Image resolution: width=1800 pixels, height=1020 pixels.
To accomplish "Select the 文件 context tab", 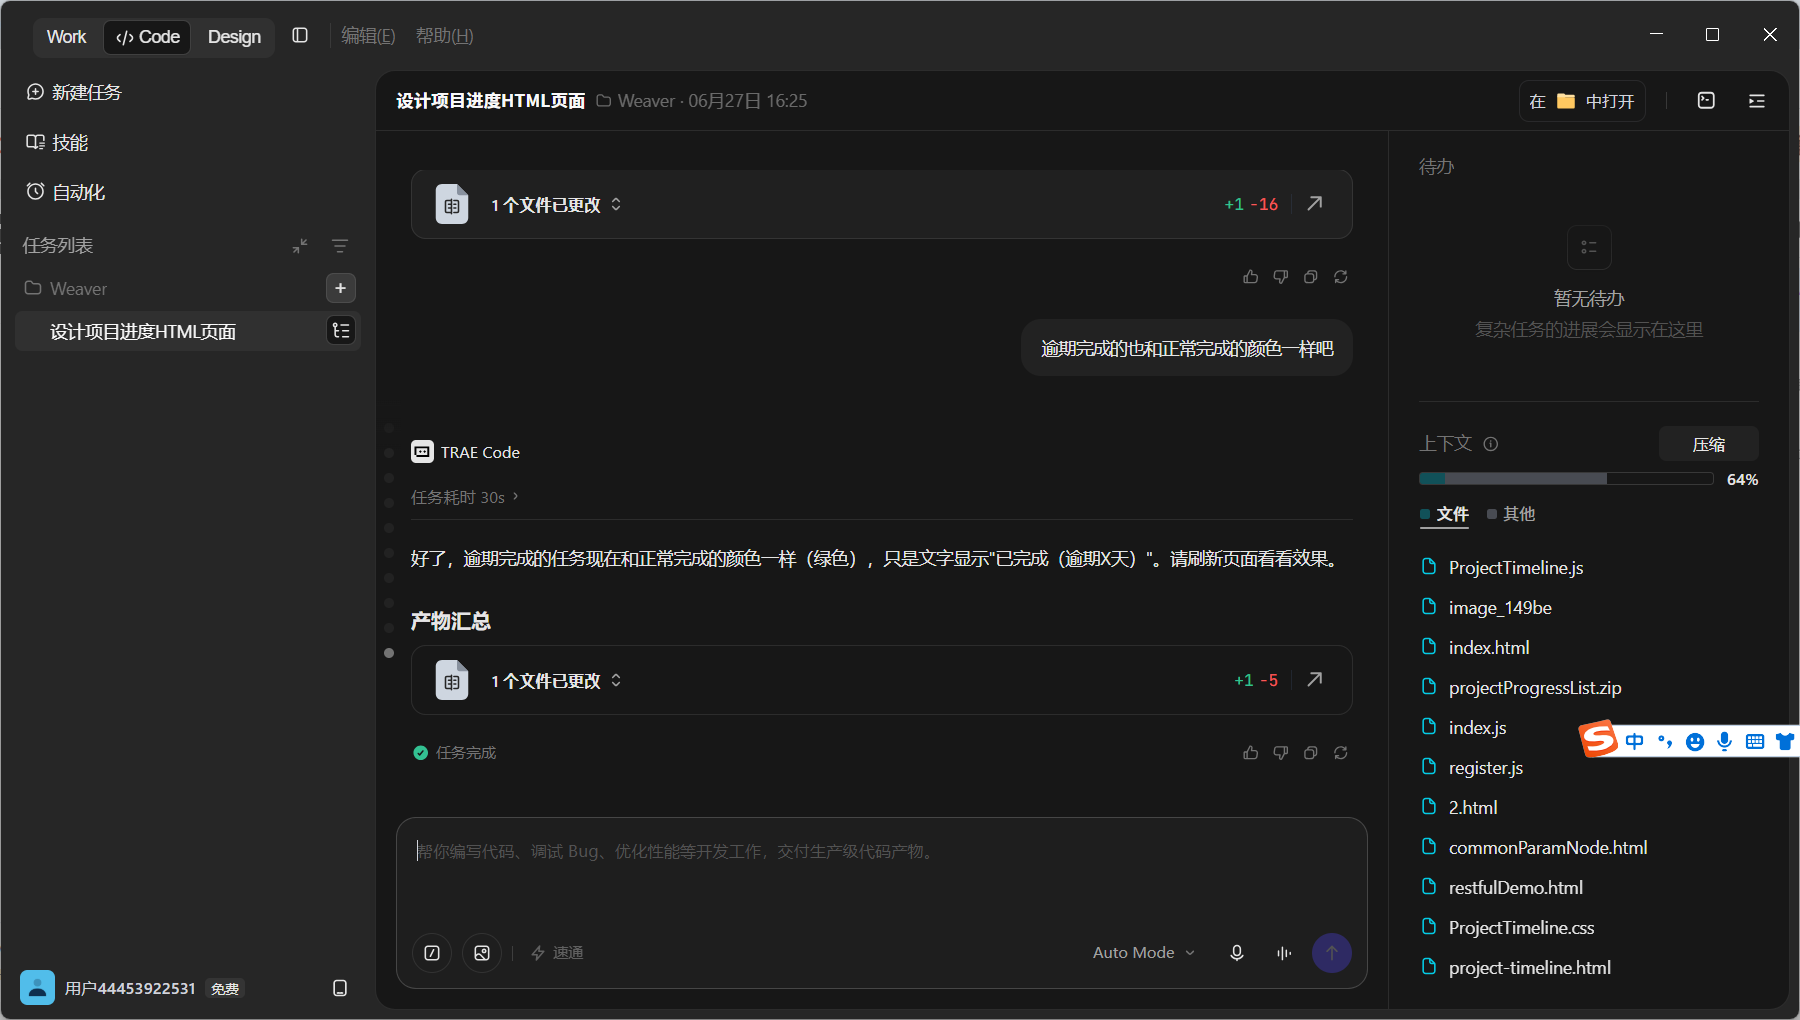I will (x=1444, y=514).
